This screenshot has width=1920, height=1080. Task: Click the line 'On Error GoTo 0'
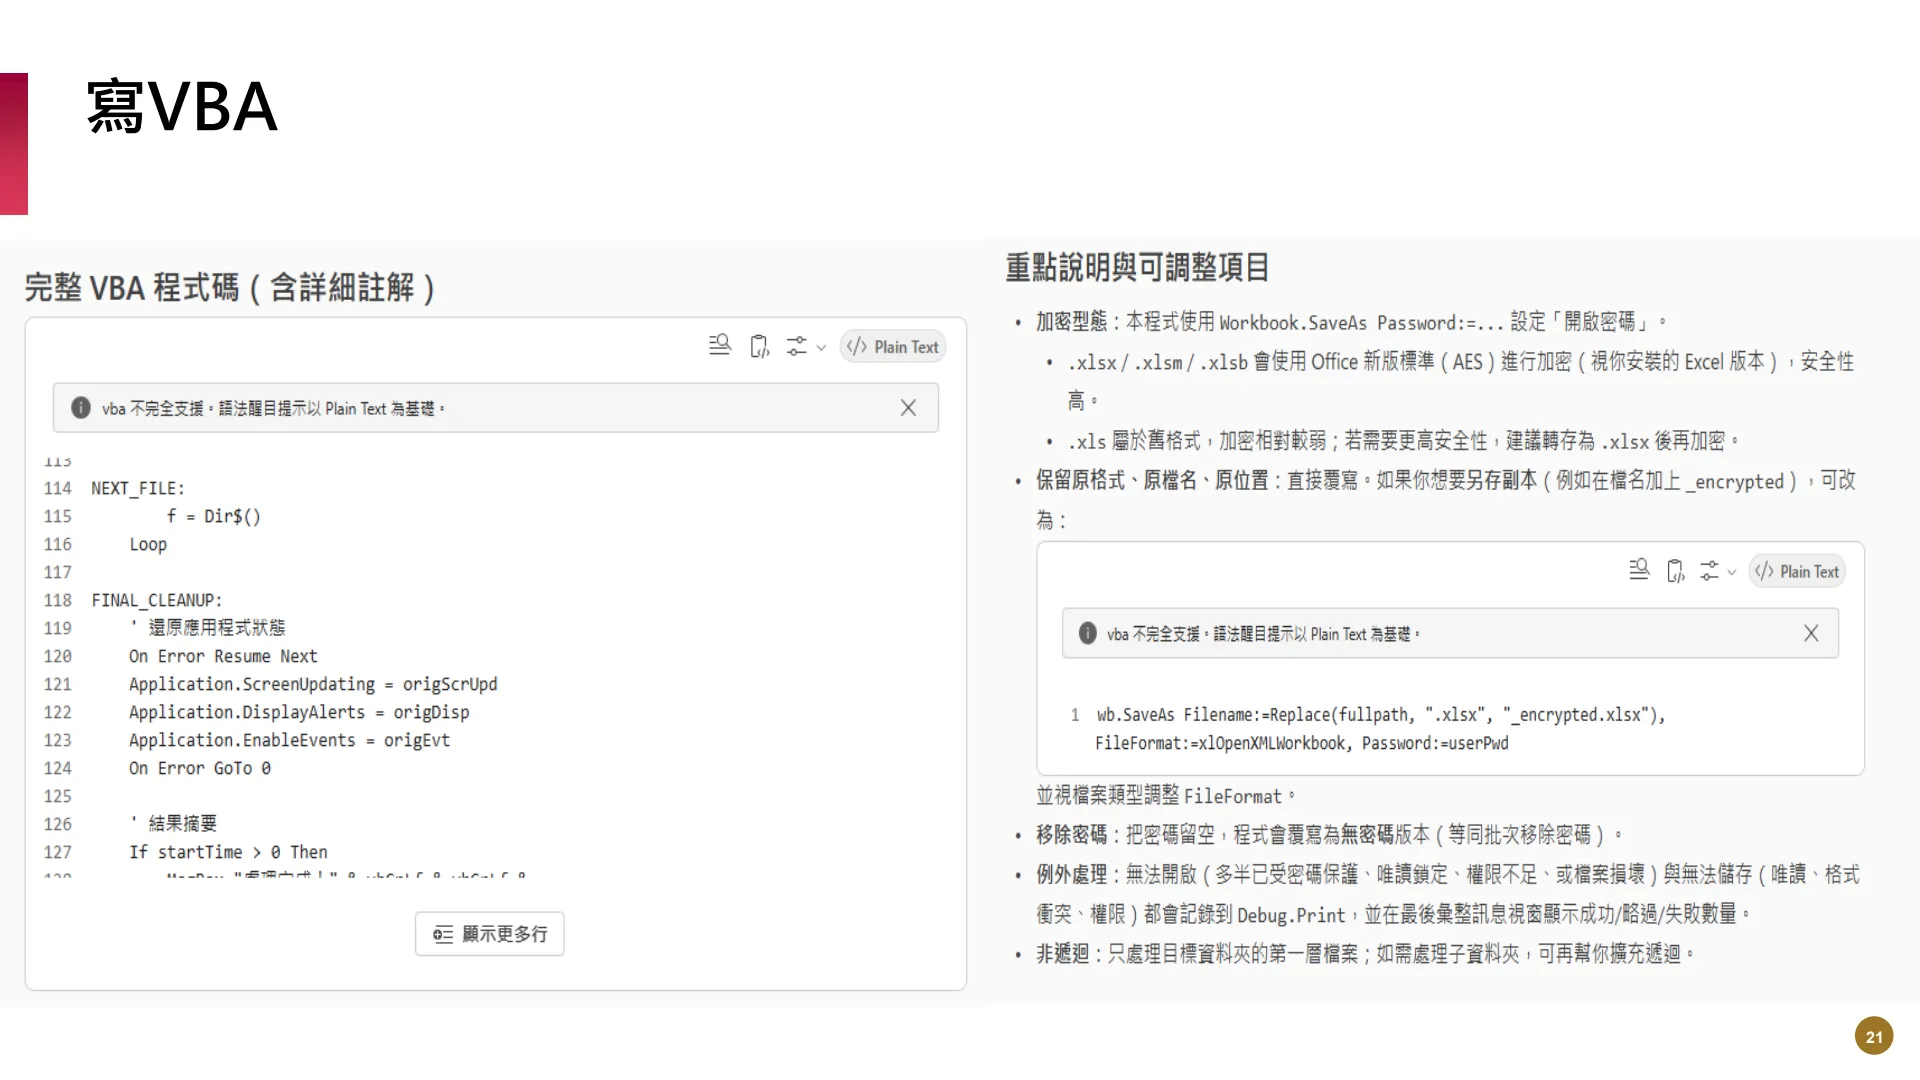click(200, 768)
